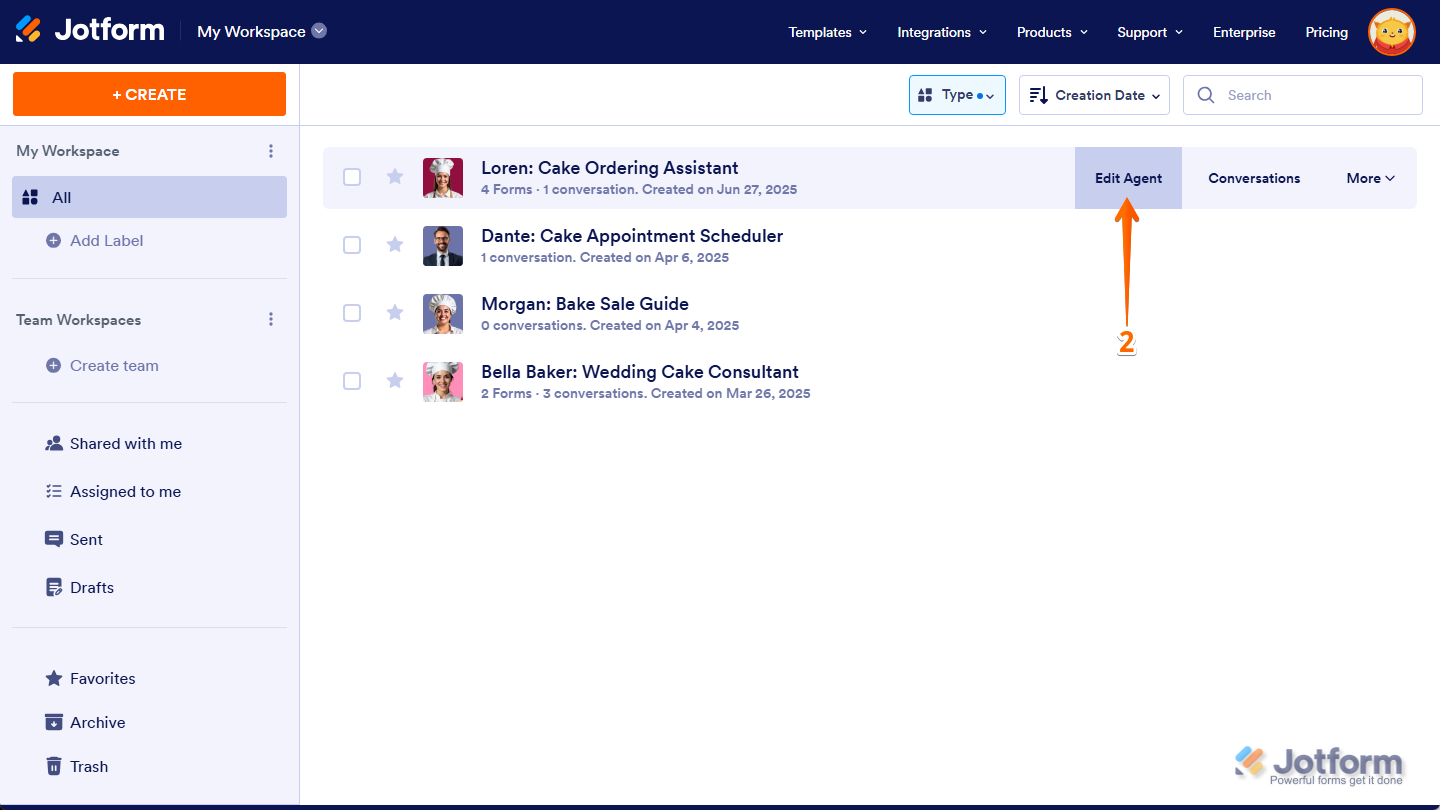Expand the Type filter dropdown
Screen dimensions: 1440x810
(x=956, y=95)
